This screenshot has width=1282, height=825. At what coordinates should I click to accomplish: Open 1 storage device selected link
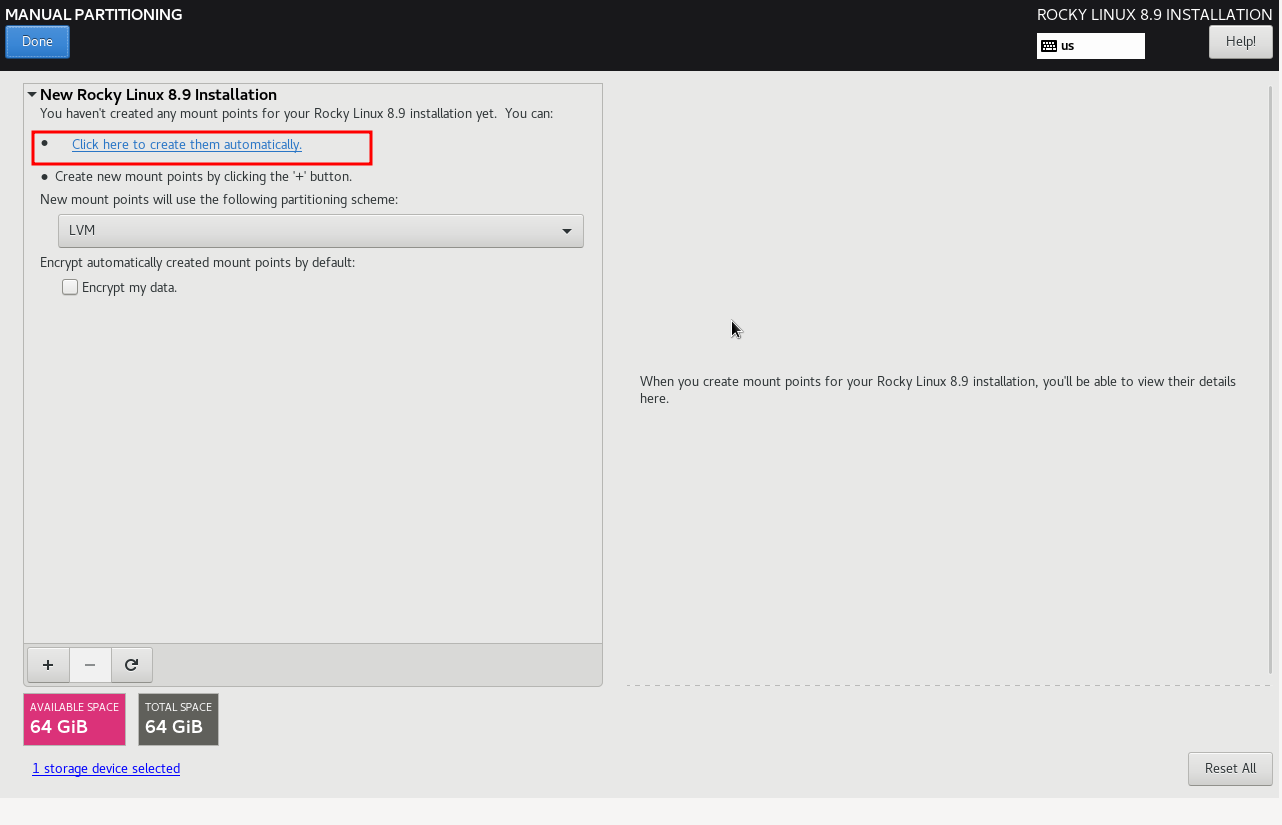click(106, 769)
